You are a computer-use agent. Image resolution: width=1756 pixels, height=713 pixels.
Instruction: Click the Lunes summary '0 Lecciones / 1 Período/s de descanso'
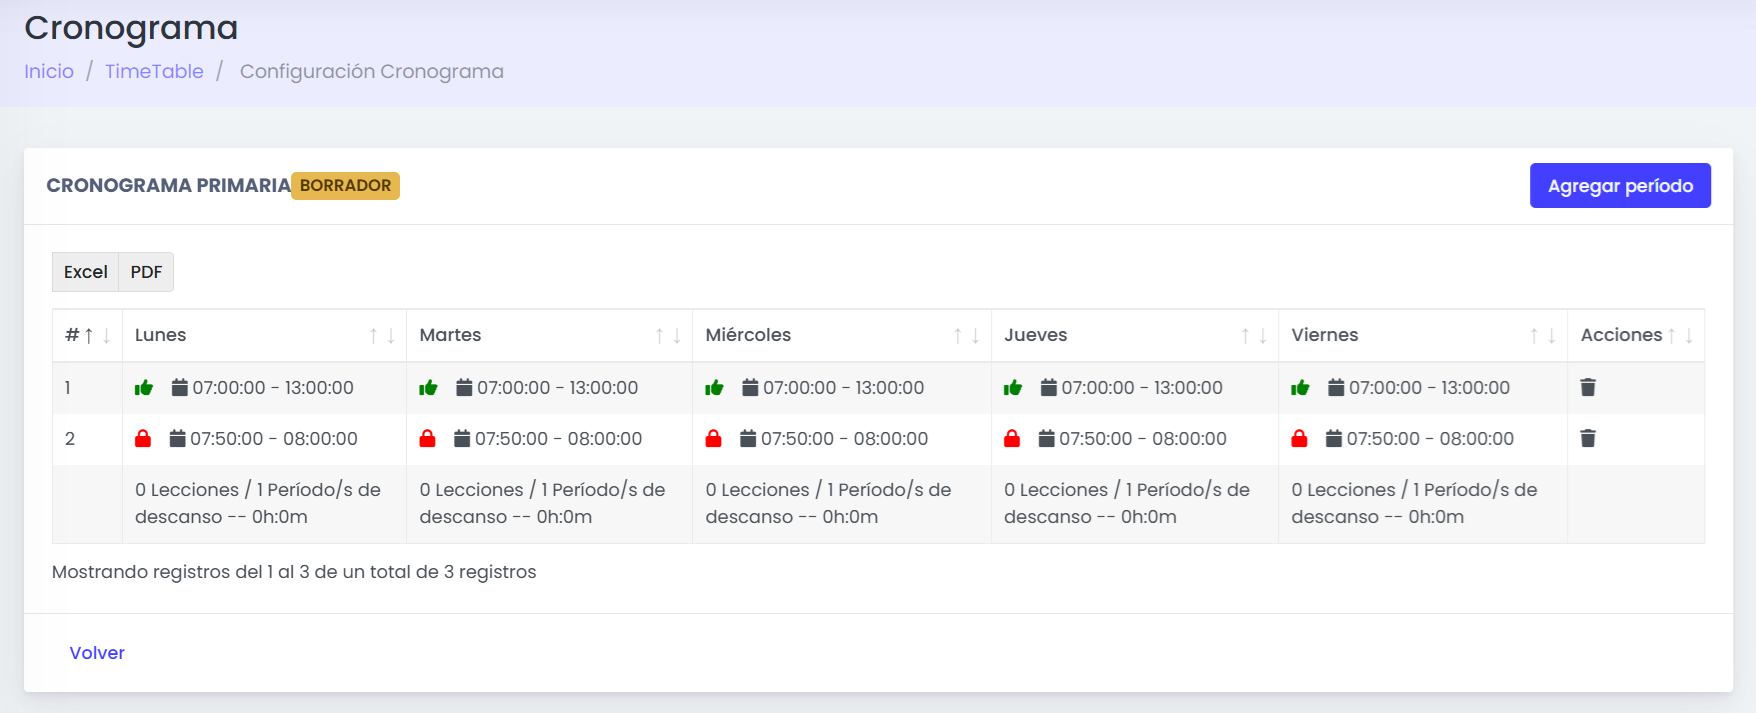click(258, 503)
